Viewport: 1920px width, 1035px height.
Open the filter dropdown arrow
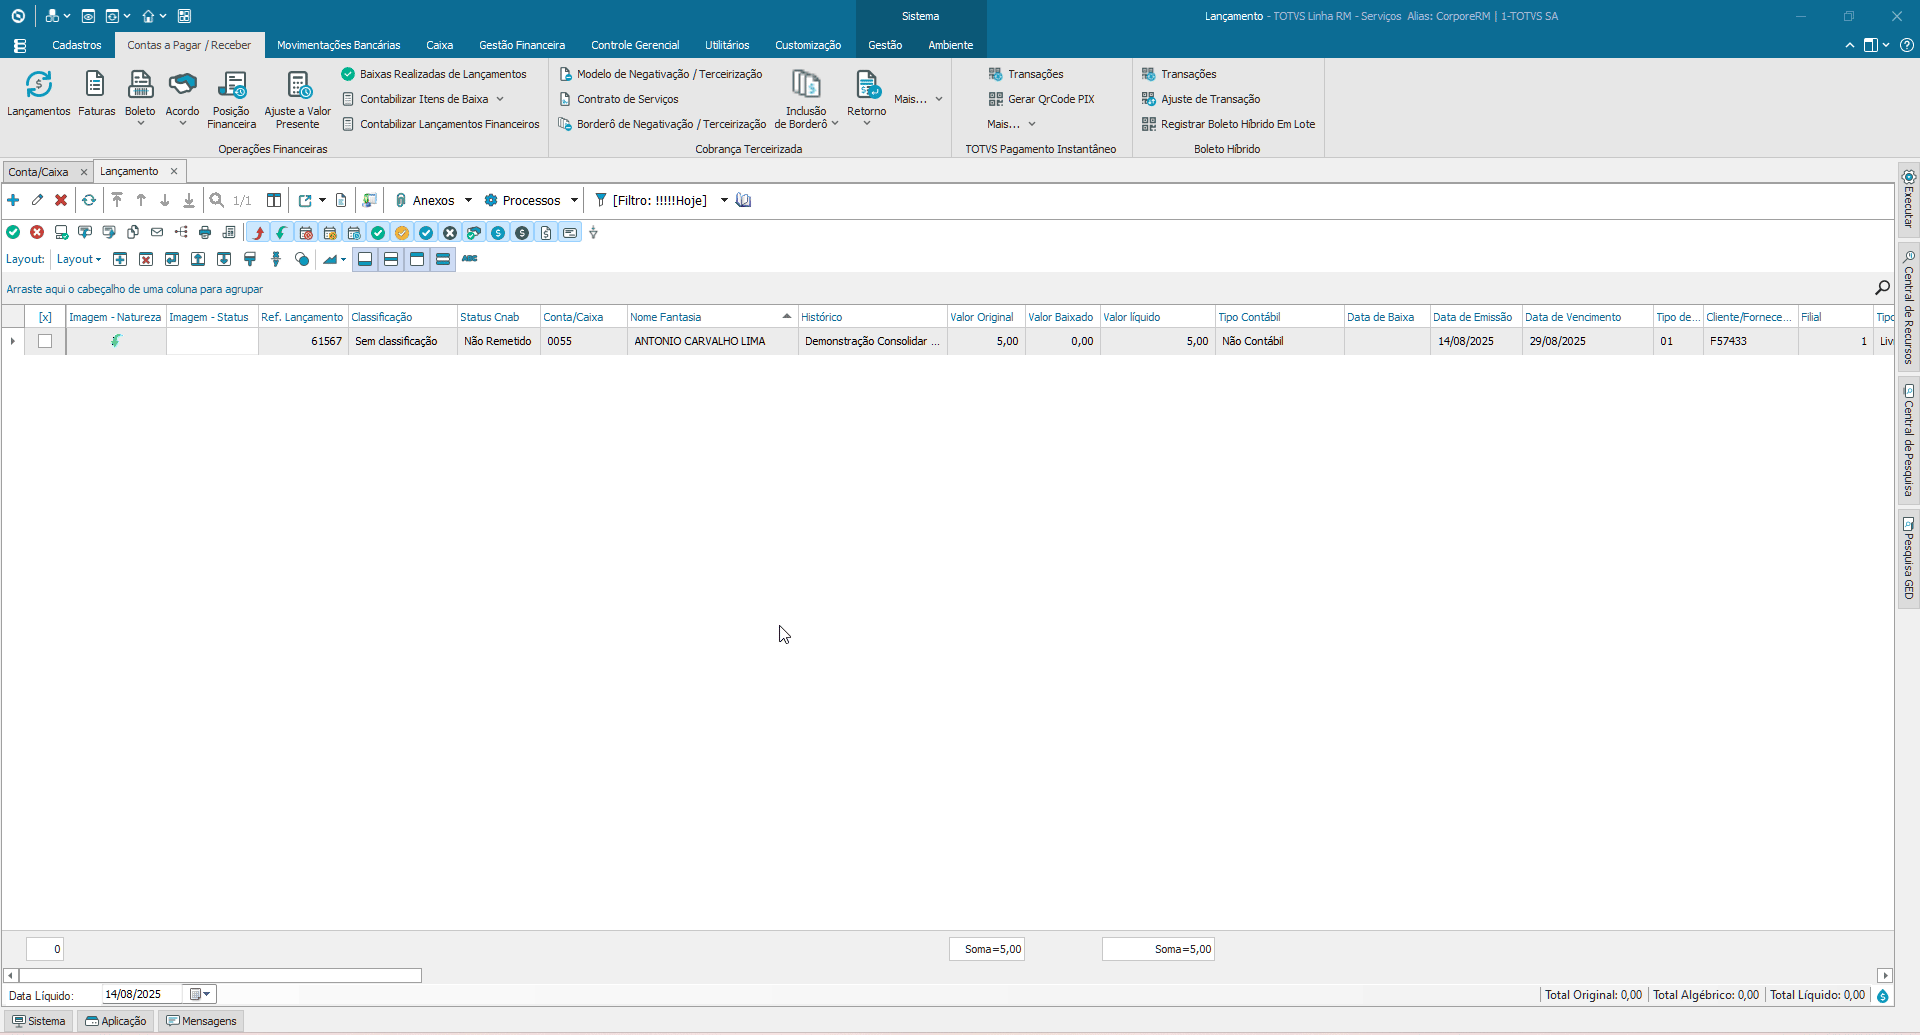[724, 200]
